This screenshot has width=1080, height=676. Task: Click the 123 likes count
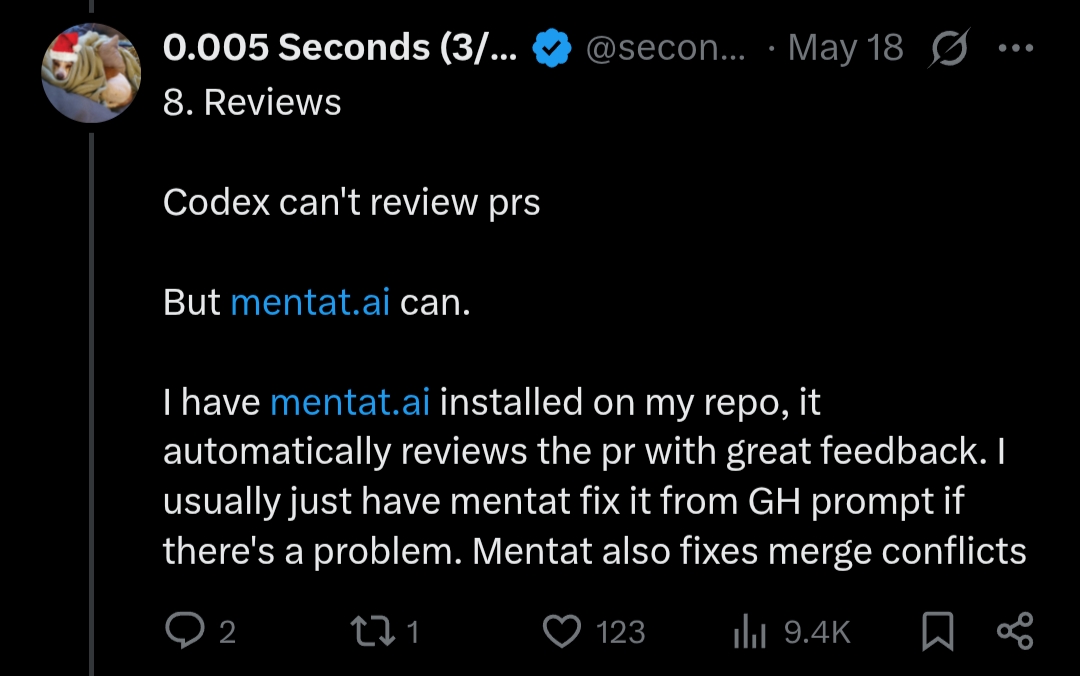pyautogui.click(x=620, y=632)
